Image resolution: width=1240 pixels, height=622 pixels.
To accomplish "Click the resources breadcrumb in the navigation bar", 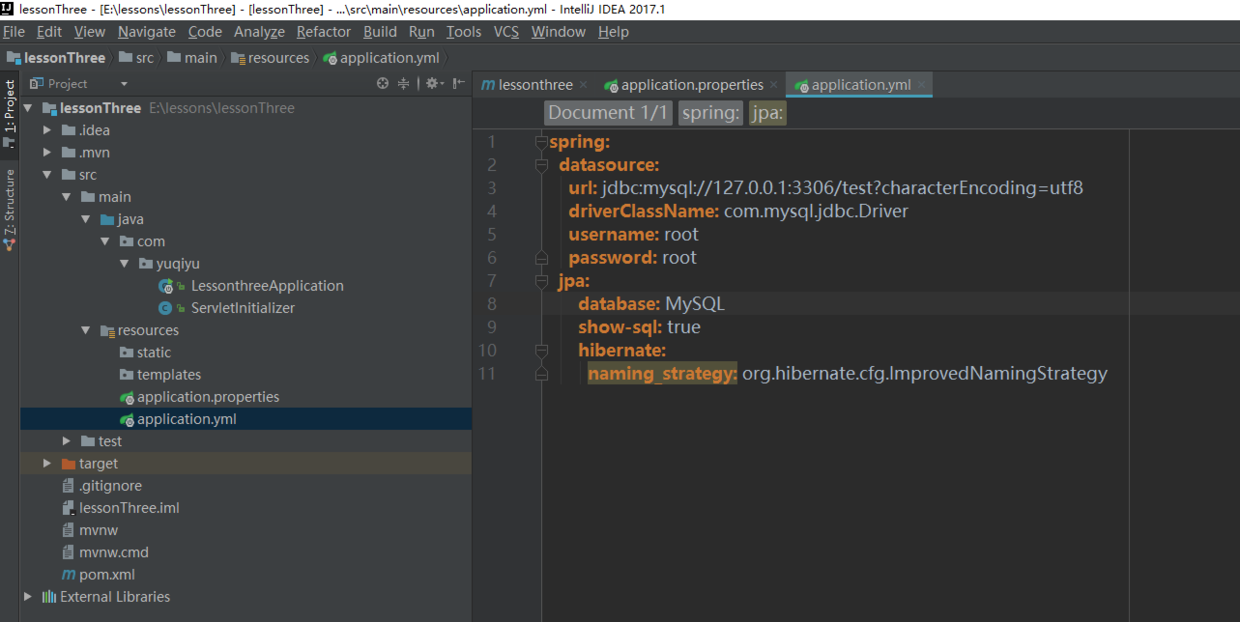I will 278,58.
